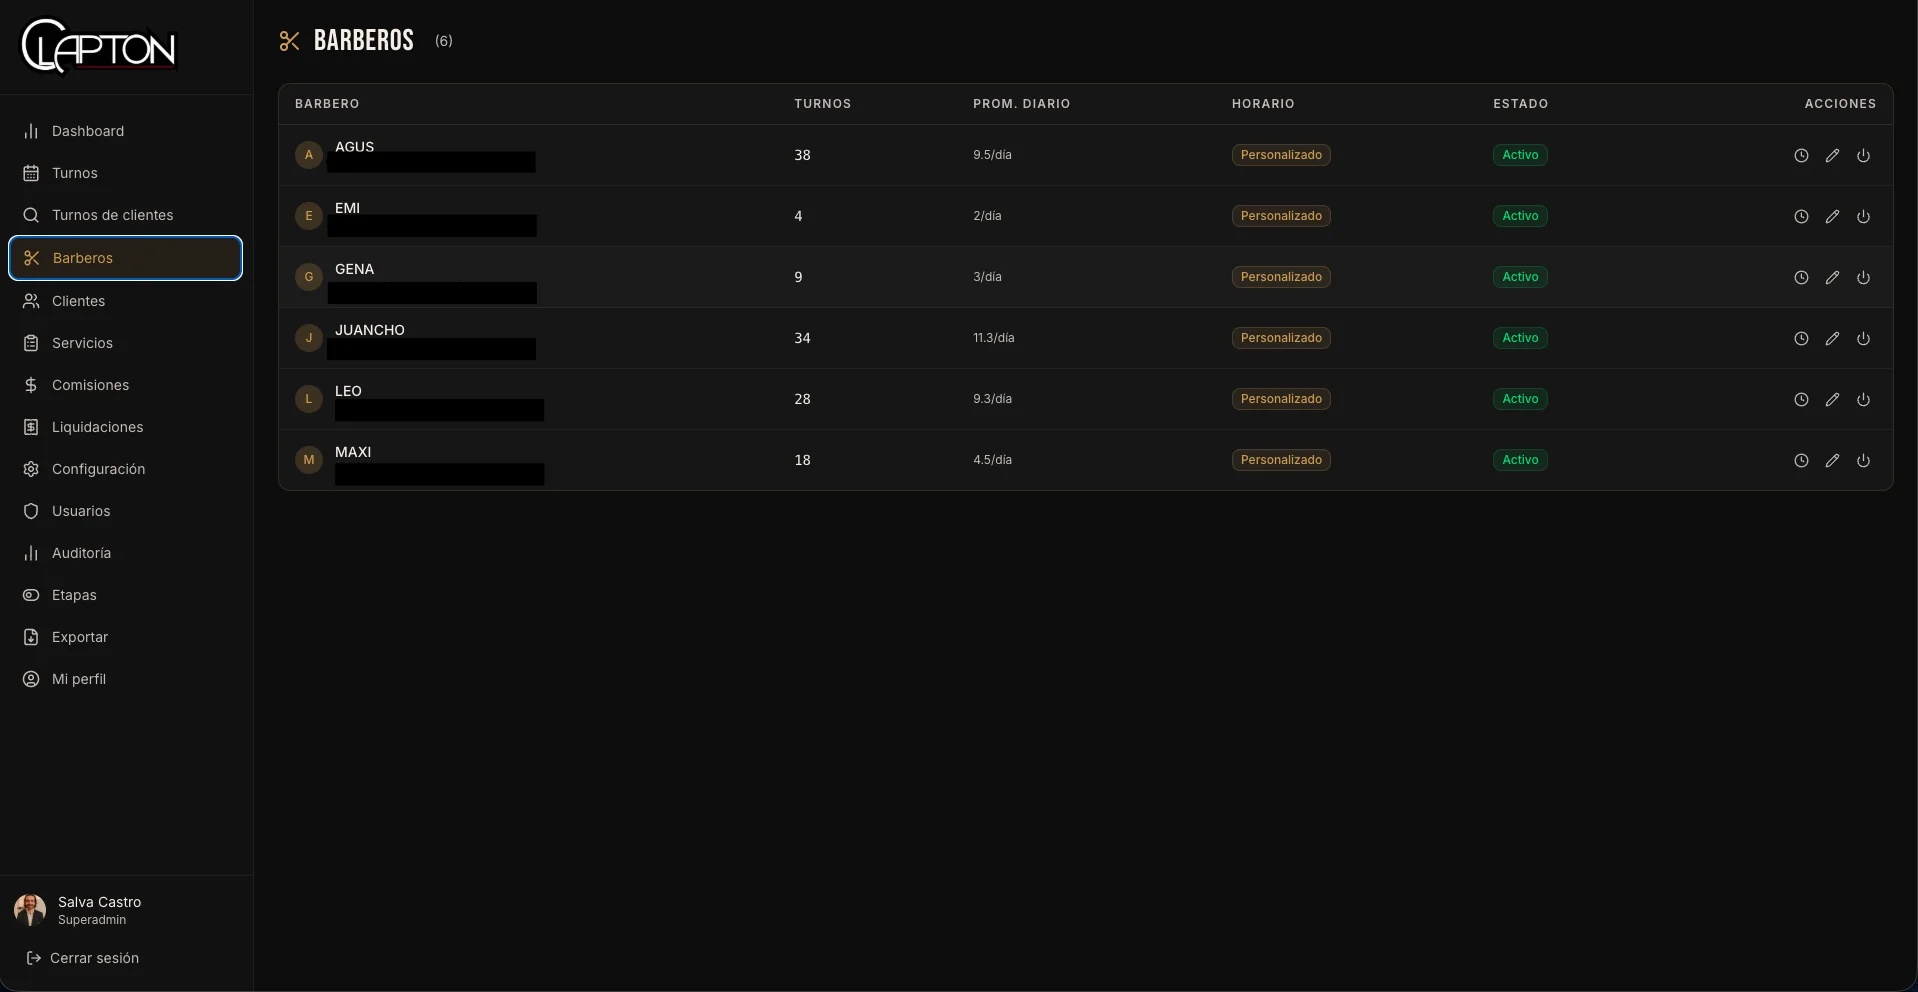Open the Servicios section
The width and height of the screenshot is (1918, 992).
125,343
